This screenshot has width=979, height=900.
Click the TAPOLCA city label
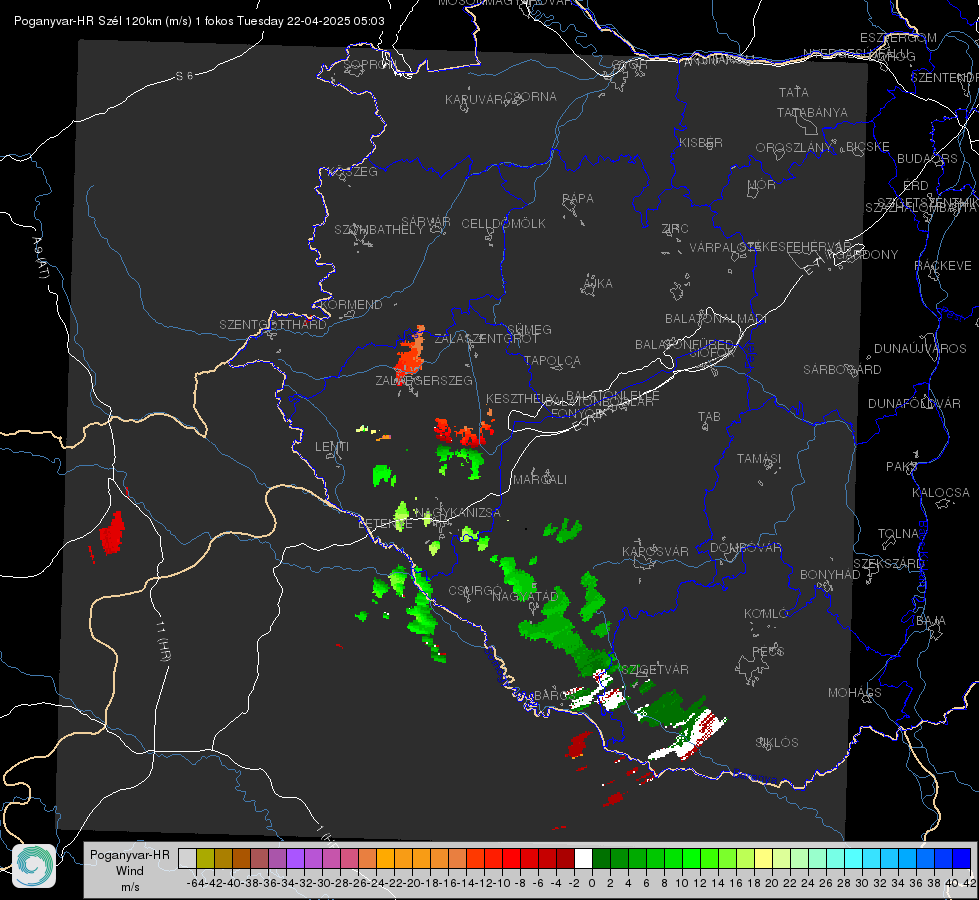[553, 361]
